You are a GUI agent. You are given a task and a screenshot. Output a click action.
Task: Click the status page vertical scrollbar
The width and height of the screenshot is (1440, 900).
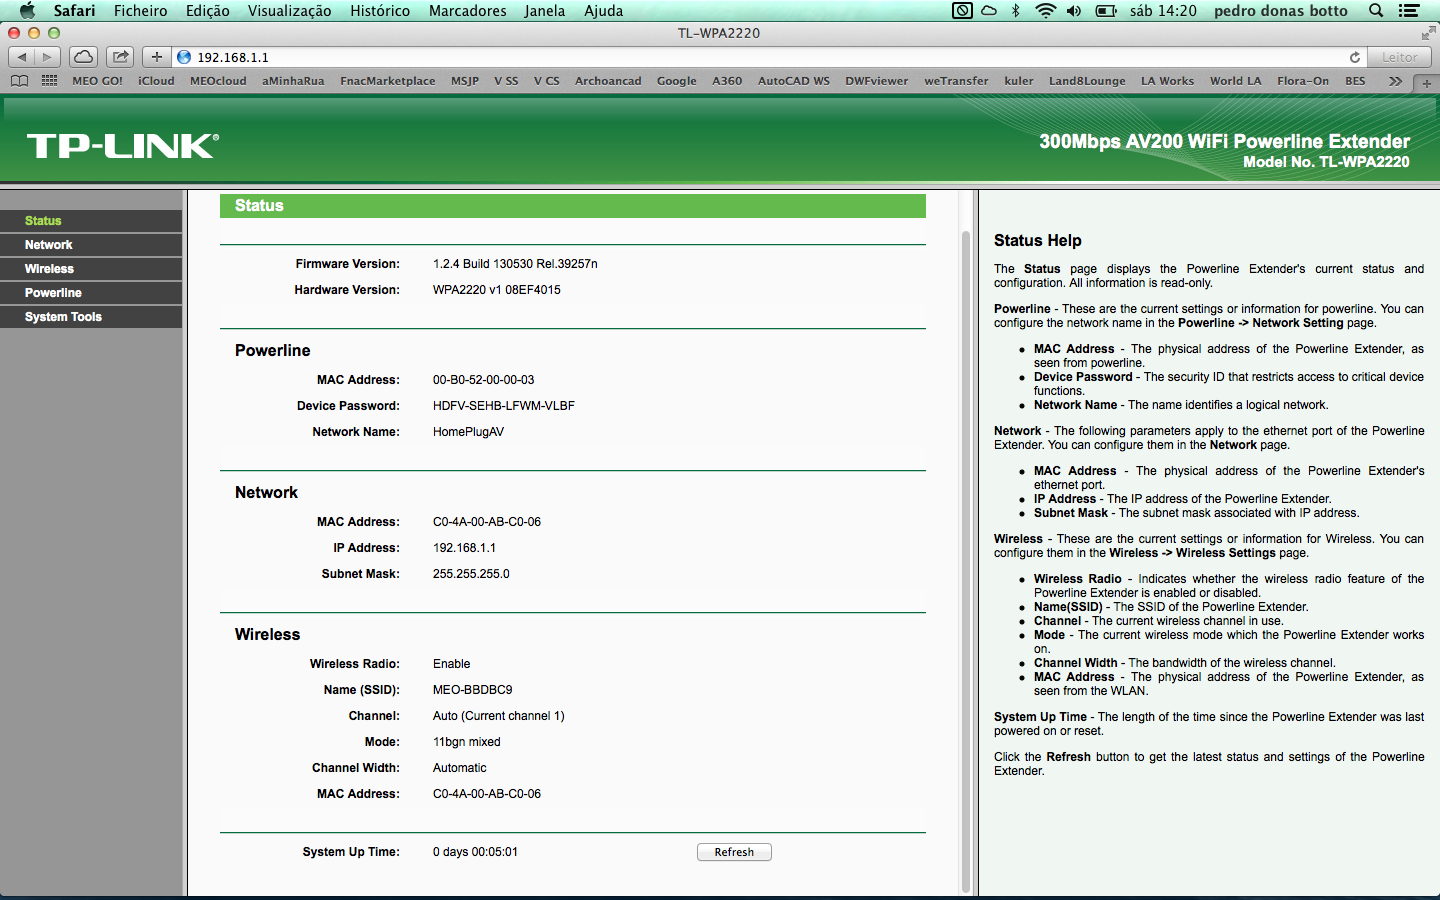click(x=966, y=560)
